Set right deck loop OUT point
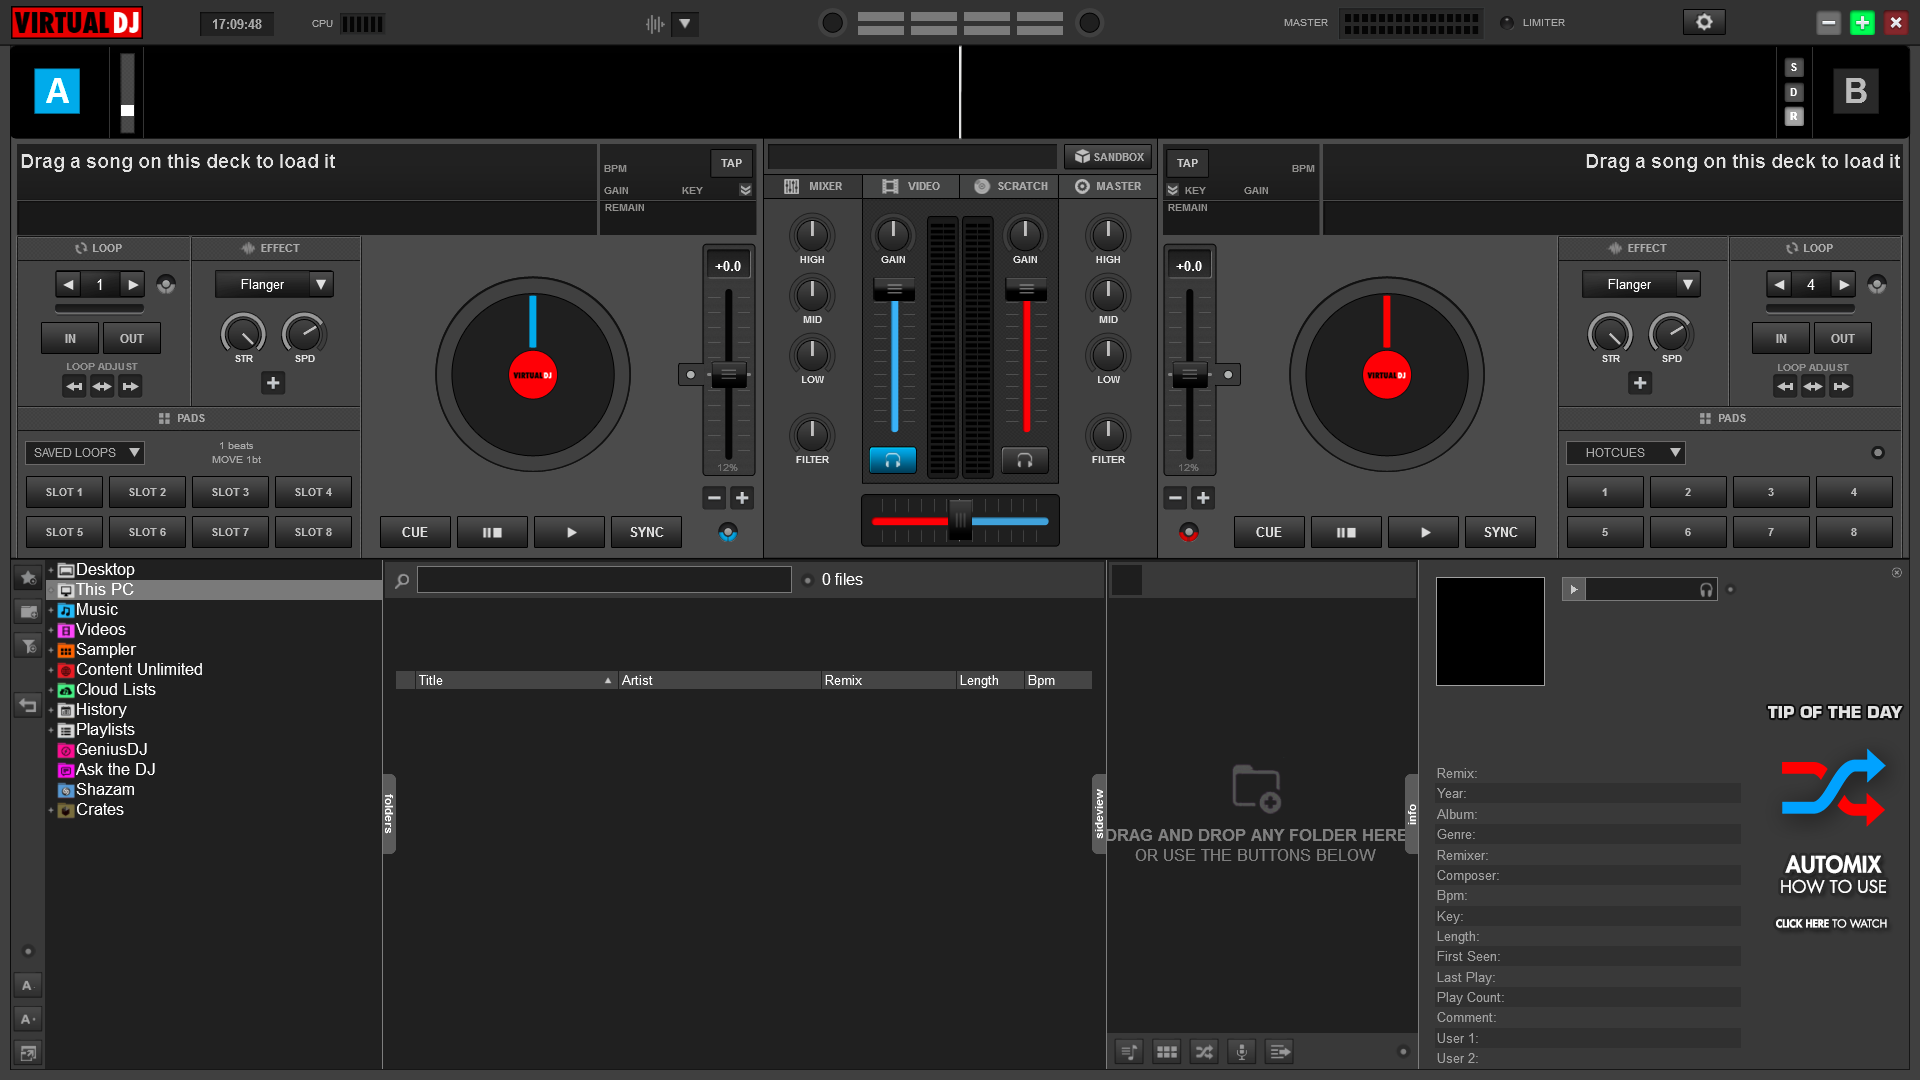 [x=1842, y=338]
